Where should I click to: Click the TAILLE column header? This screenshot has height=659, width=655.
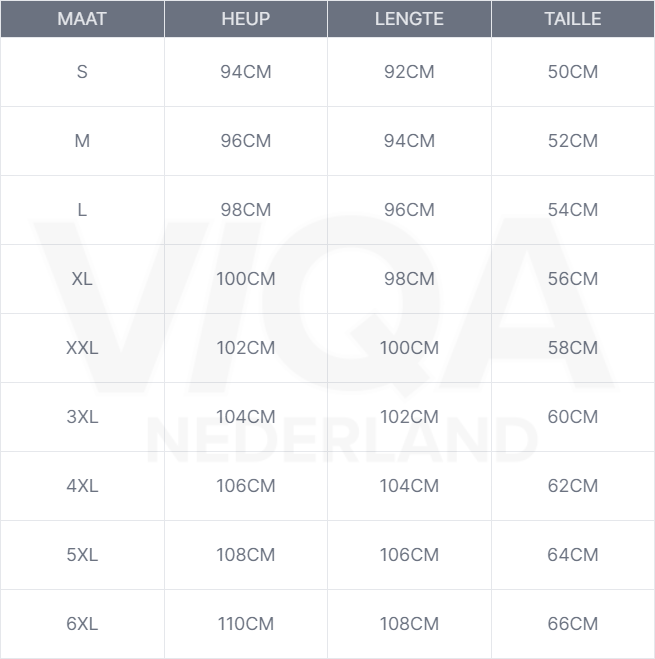[573, 19]
